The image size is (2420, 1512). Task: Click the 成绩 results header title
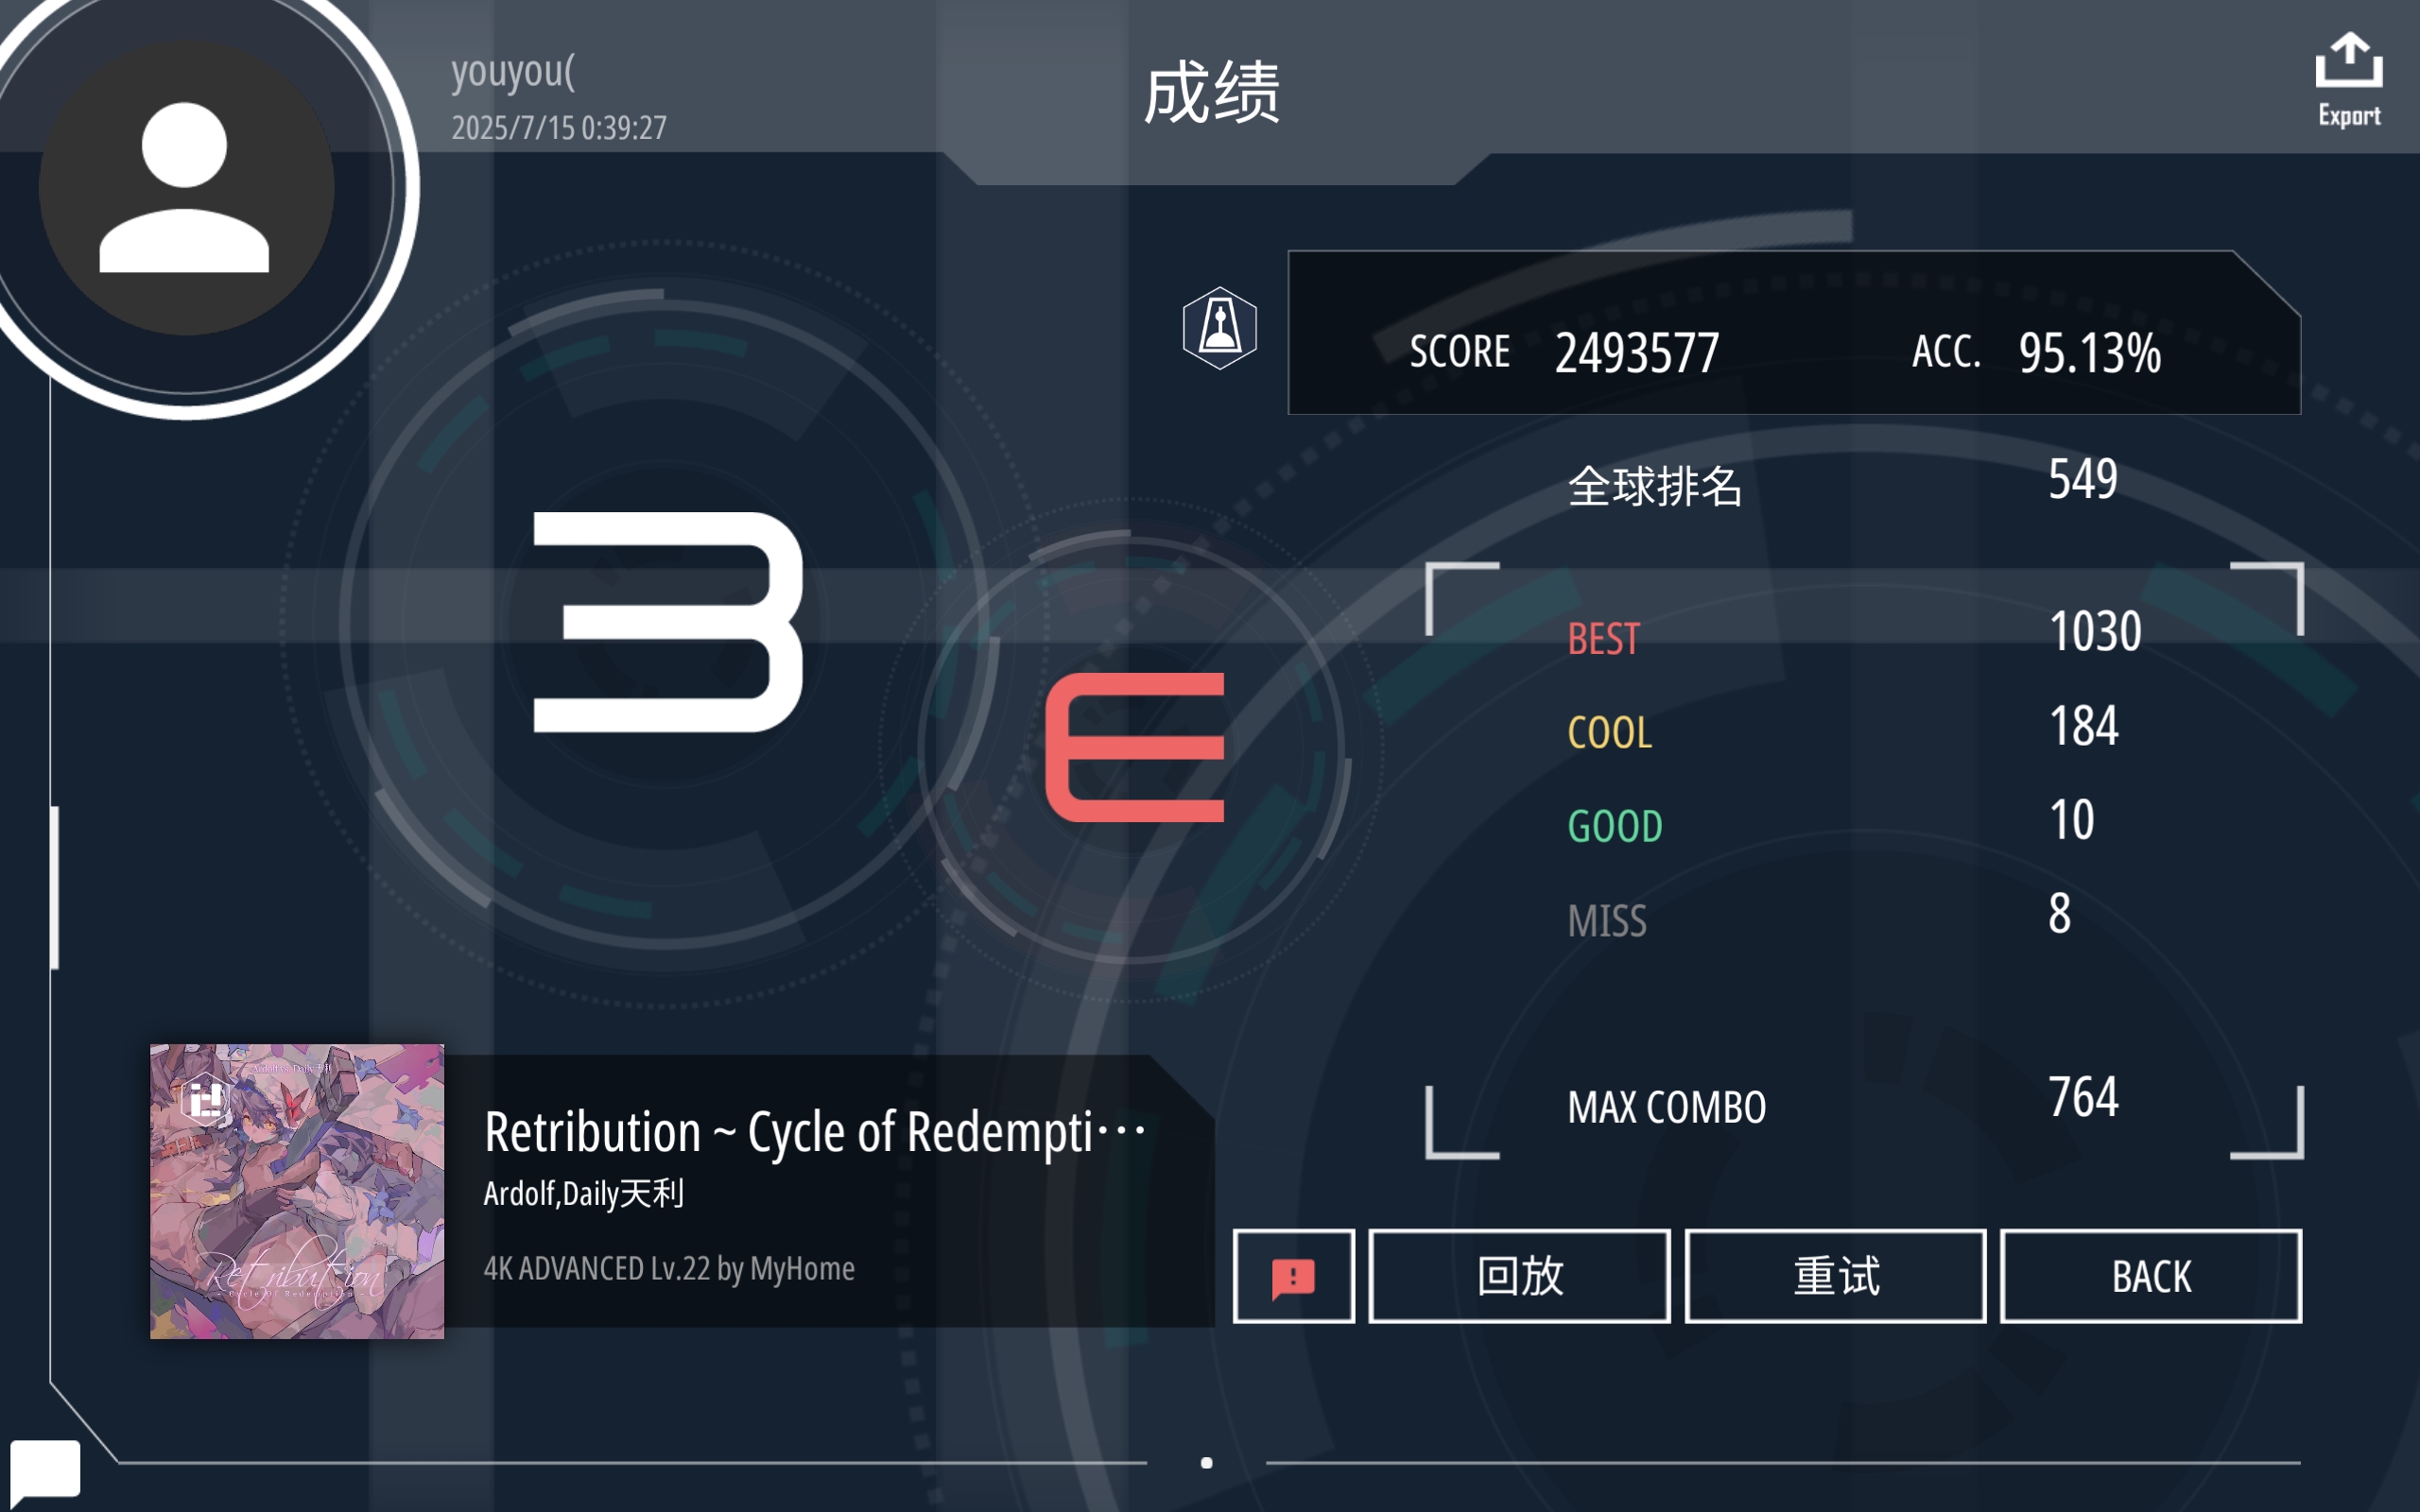[1211, 91]
